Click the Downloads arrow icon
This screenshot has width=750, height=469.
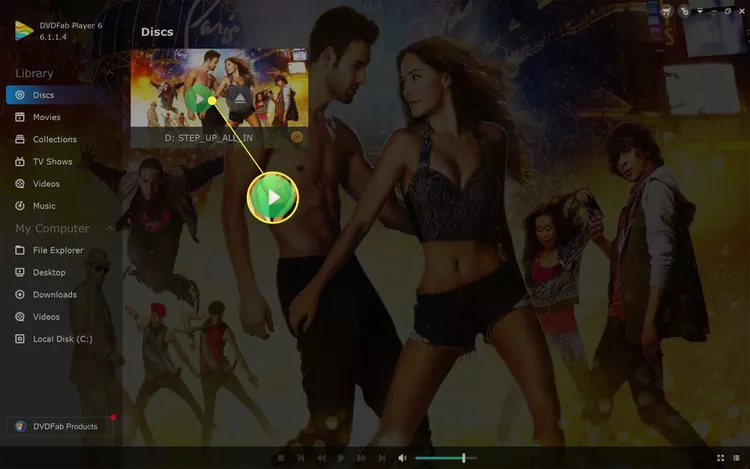point(20,294)
